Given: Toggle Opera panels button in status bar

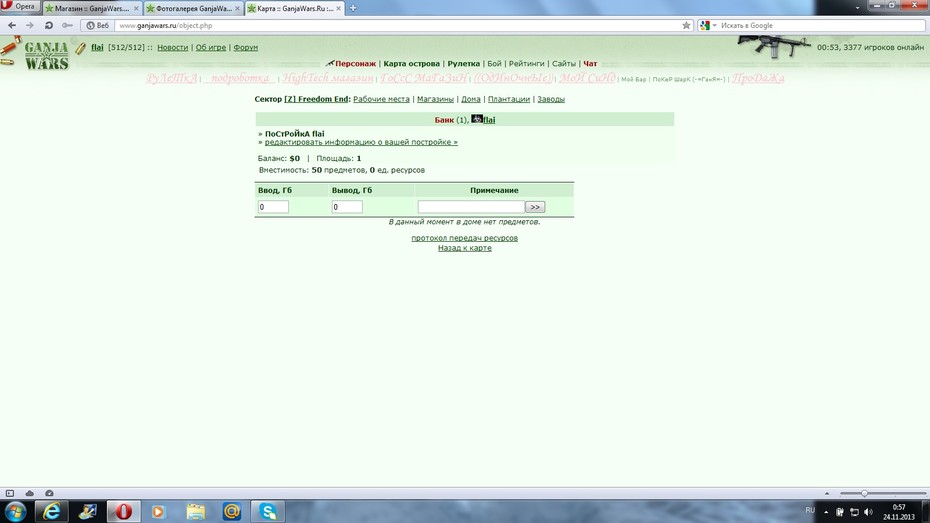Looking at the screenshot, I should (x=9, y=493).
